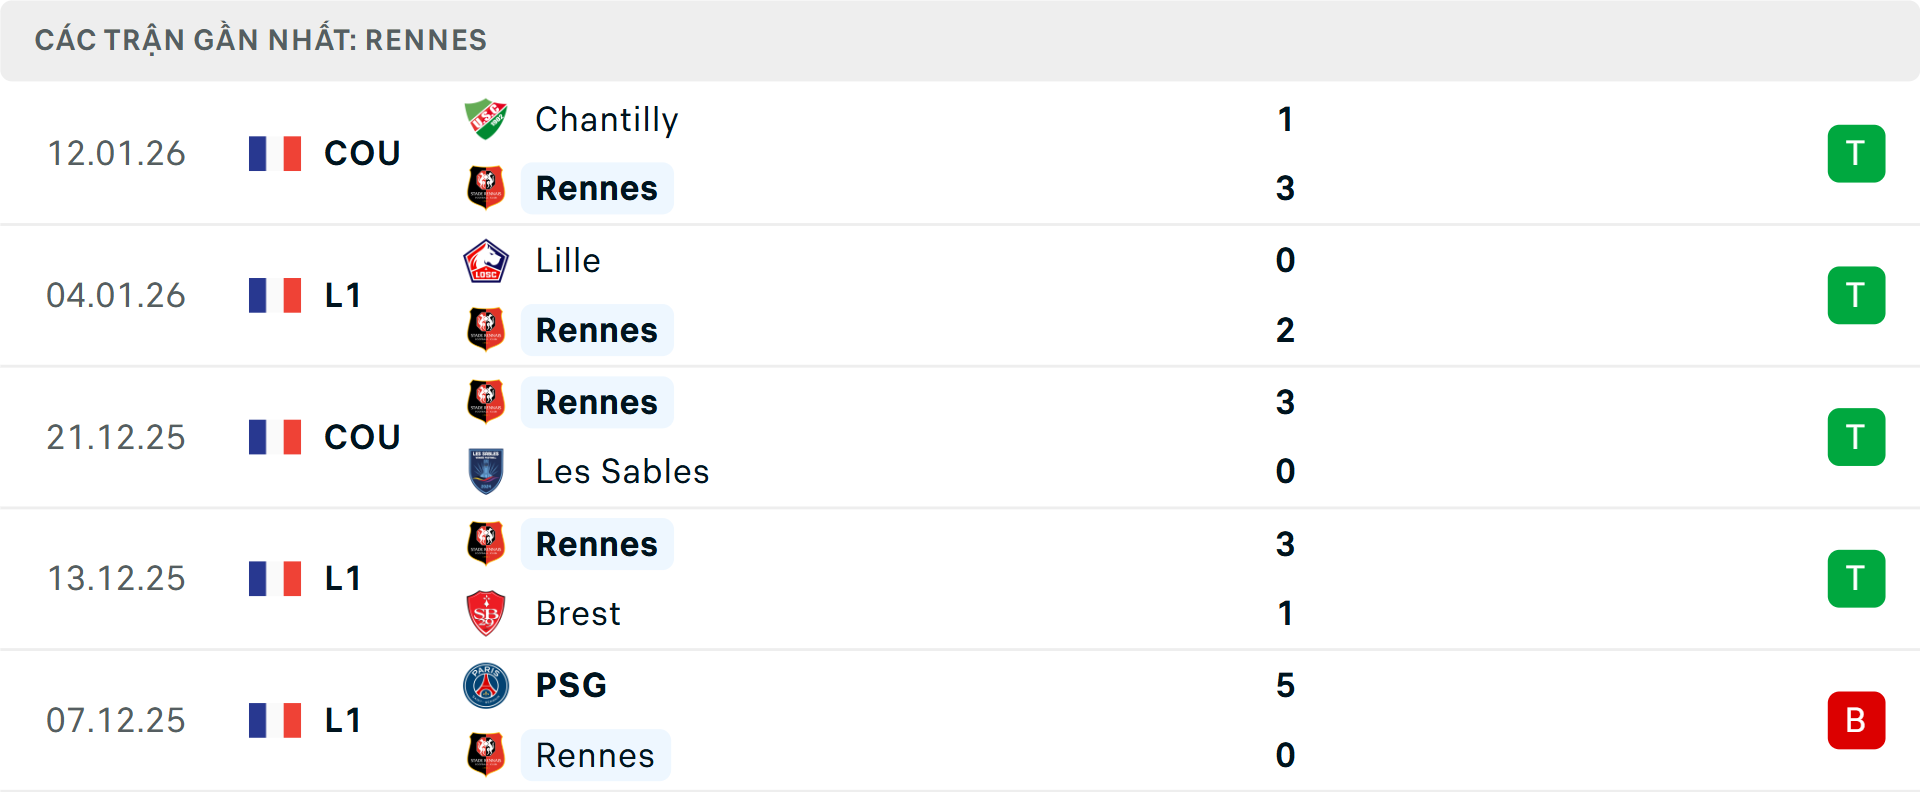The width and height of the screenshot is (1920, 792).
Task: Click green T badge for Brest match
Action: pyautogui.click(x=1856, y=579)
